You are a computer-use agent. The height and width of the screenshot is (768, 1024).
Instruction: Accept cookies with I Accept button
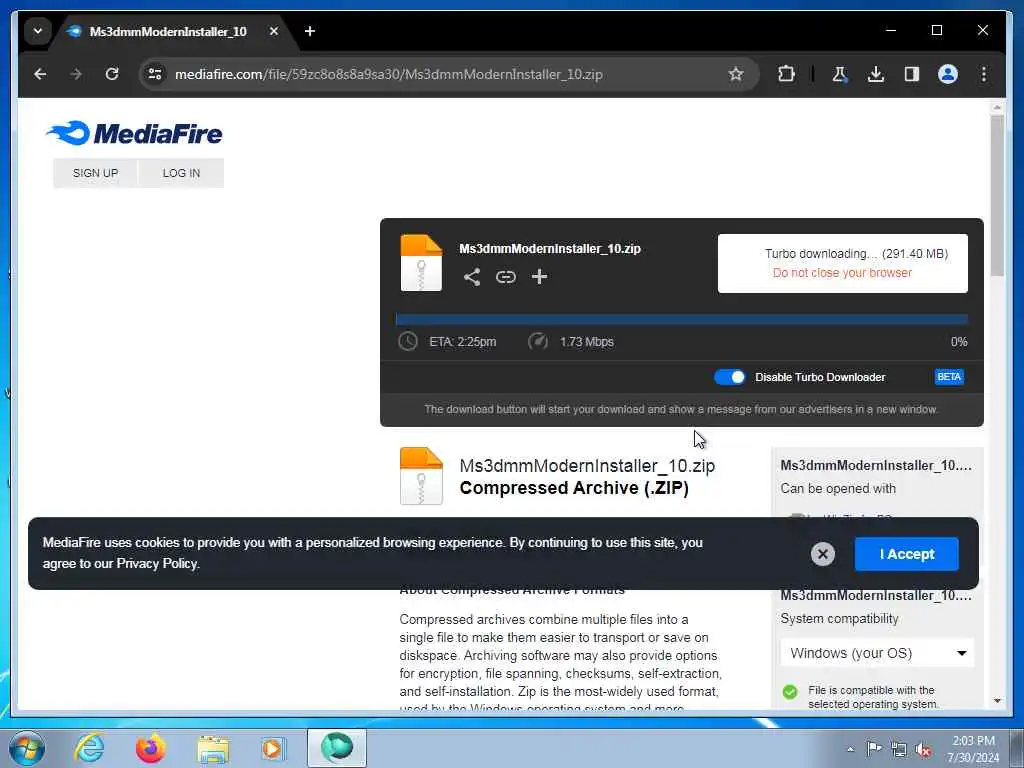(906, 554)
